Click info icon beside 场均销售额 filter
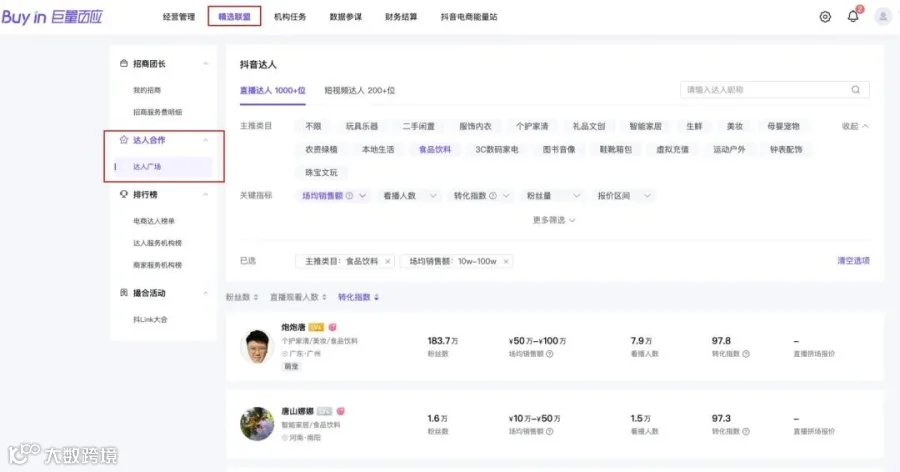This screenshot has width=900, height=472. [x=349, y=195]
